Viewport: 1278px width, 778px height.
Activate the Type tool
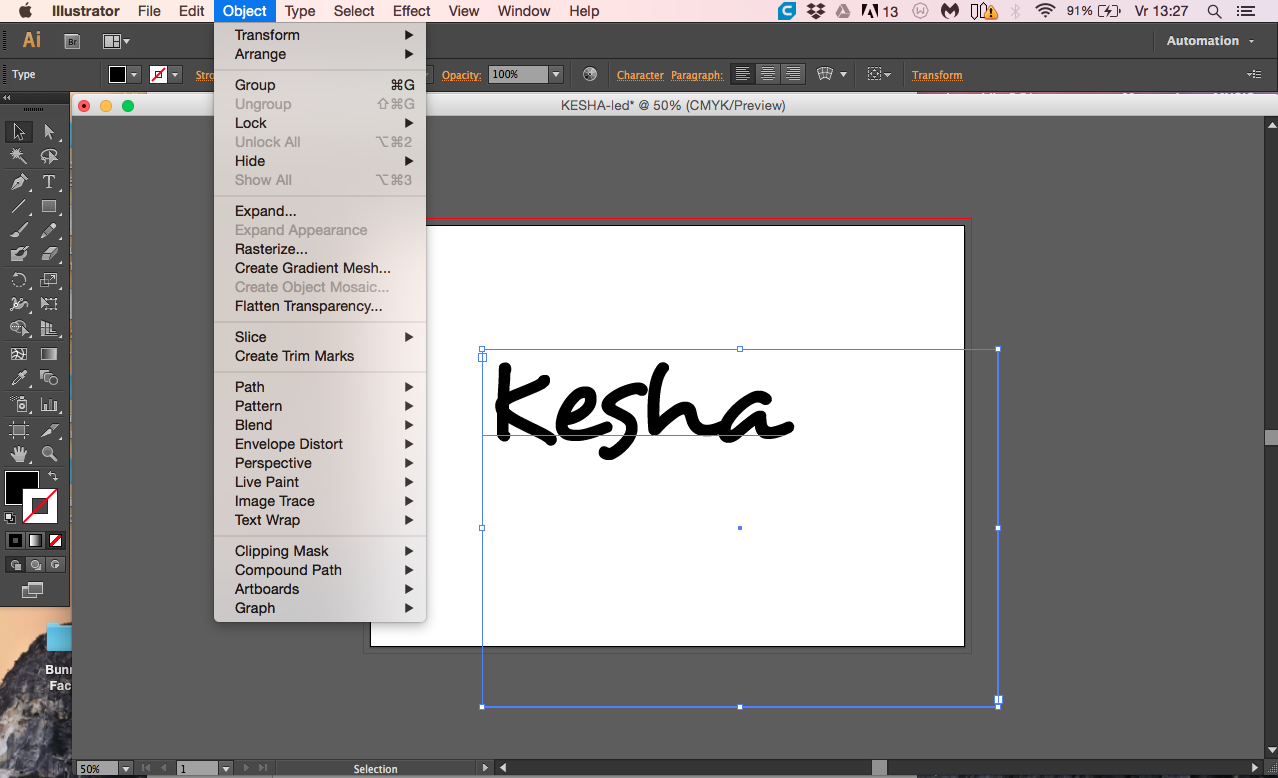(49, 182)
